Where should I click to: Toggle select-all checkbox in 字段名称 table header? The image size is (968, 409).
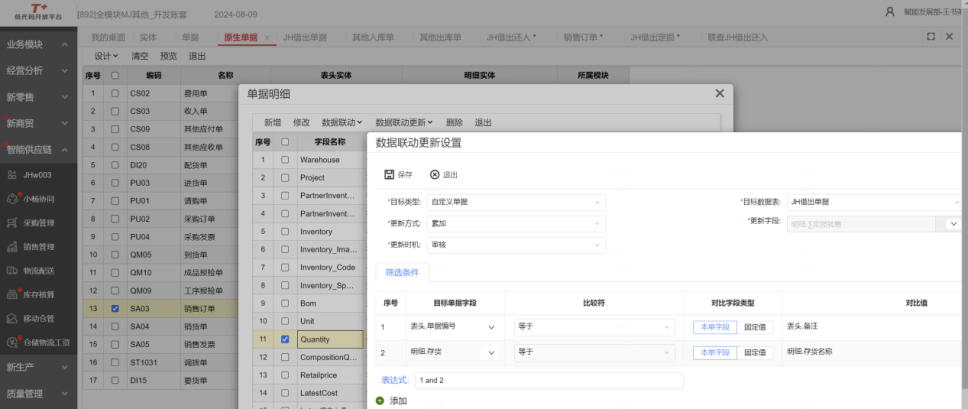(x=285, y=142)
